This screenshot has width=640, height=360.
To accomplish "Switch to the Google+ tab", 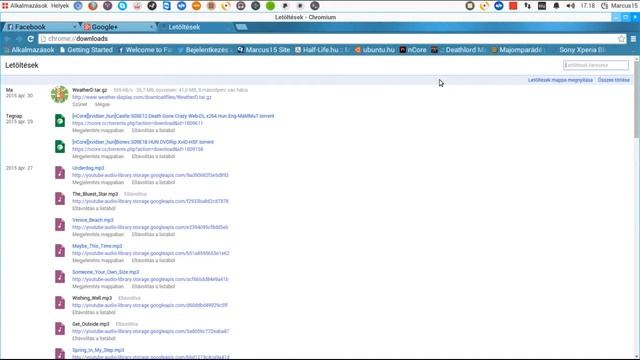I will (x=118, y=27).
